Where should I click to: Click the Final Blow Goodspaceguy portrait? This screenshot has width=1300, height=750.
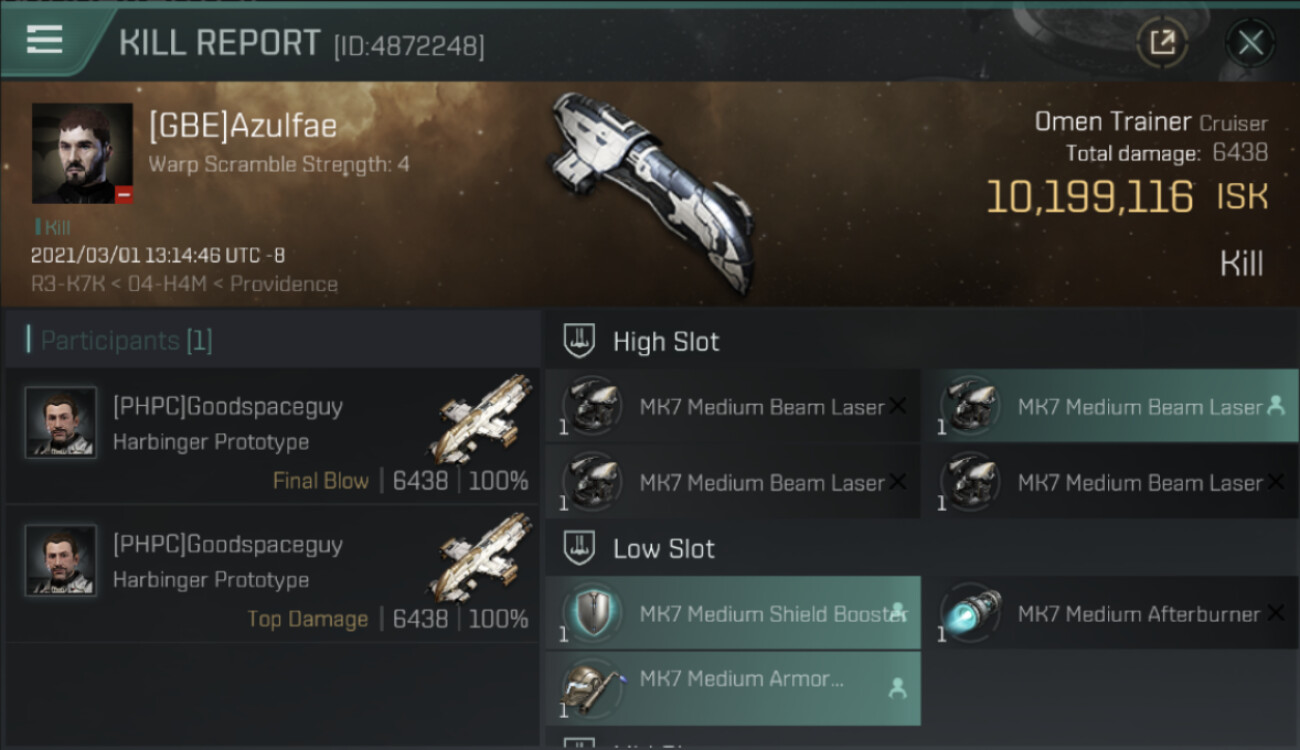(61, 423)
